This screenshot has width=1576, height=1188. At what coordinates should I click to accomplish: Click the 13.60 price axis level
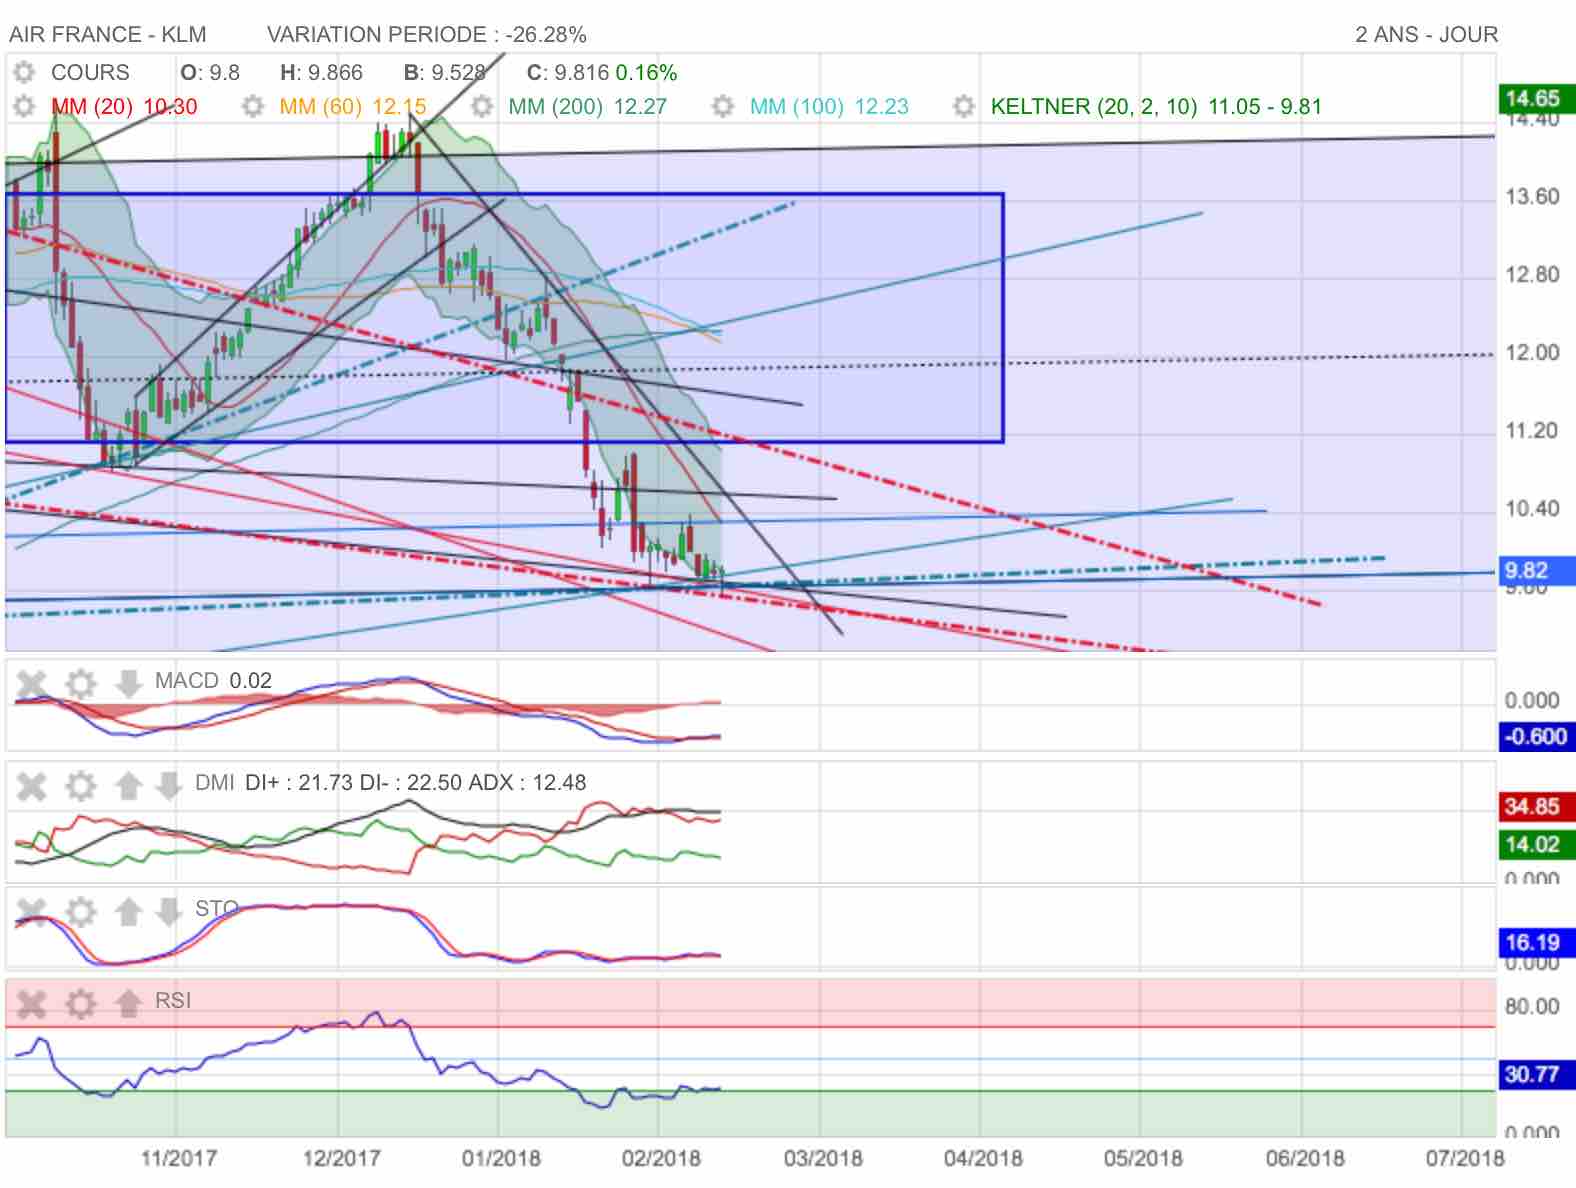tap(1532, 196)
